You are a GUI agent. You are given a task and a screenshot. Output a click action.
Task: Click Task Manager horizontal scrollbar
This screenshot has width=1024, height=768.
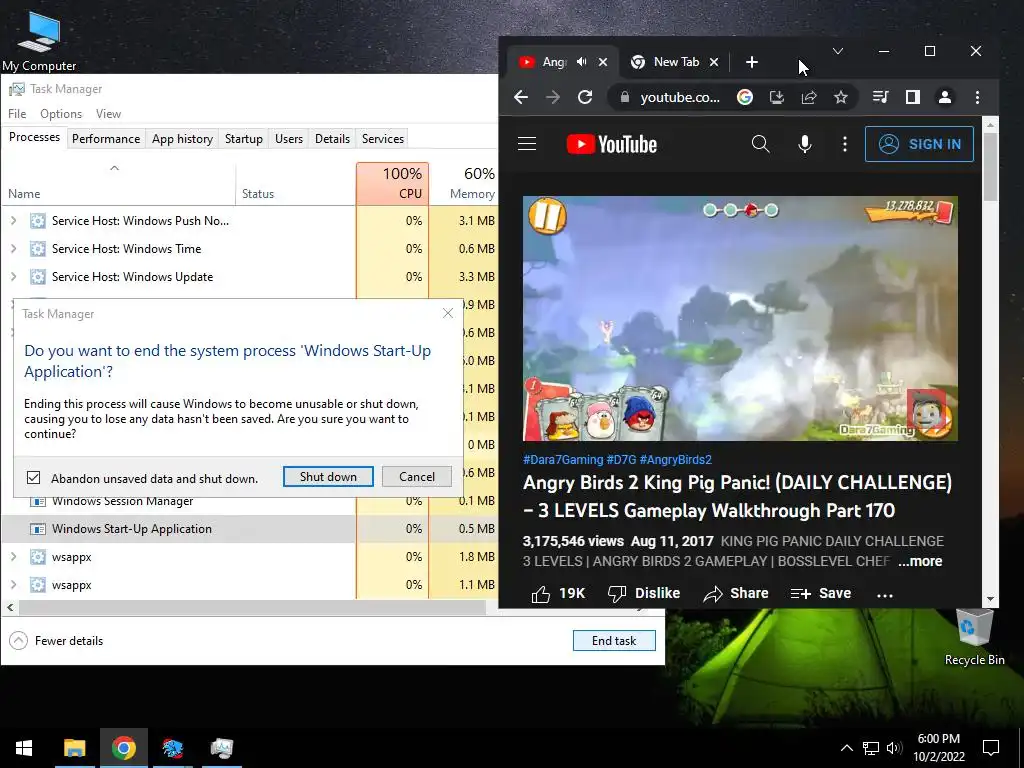[251, 607]
